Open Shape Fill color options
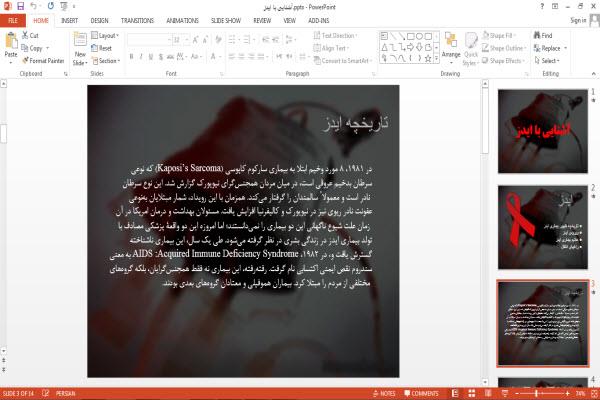This screenshot has height=400, width=600. (499, 35)
